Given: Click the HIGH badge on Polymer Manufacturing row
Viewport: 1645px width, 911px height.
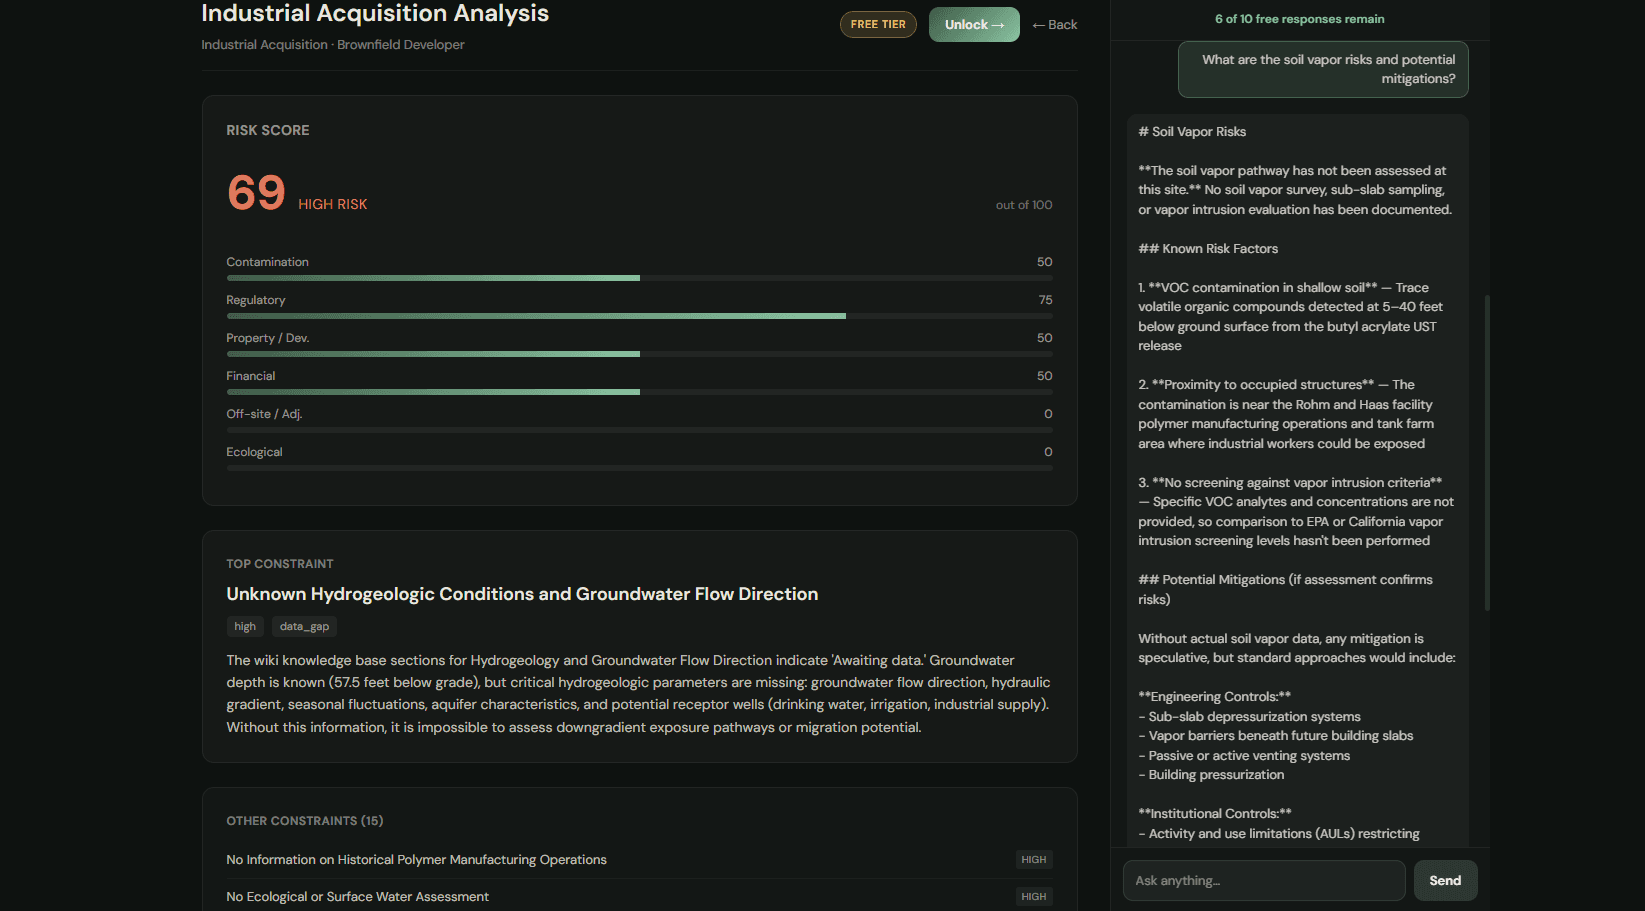Looking at the screenshot, I should click(x=1034, y=860).
